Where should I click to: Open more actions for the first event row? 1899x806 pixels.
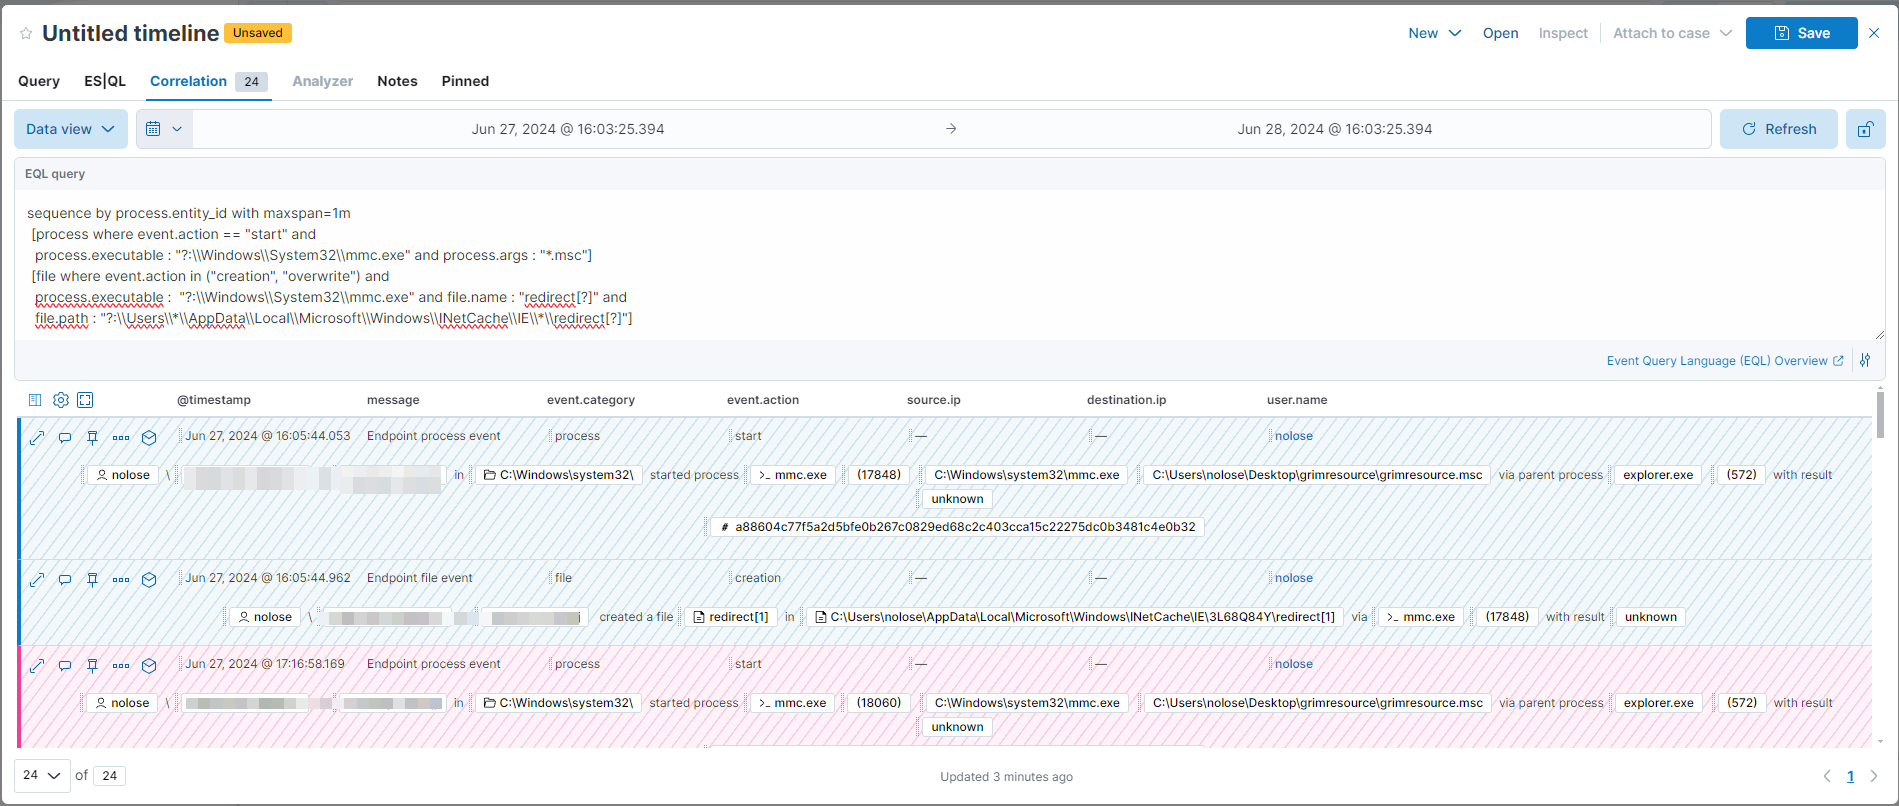(x=121, y=437)
